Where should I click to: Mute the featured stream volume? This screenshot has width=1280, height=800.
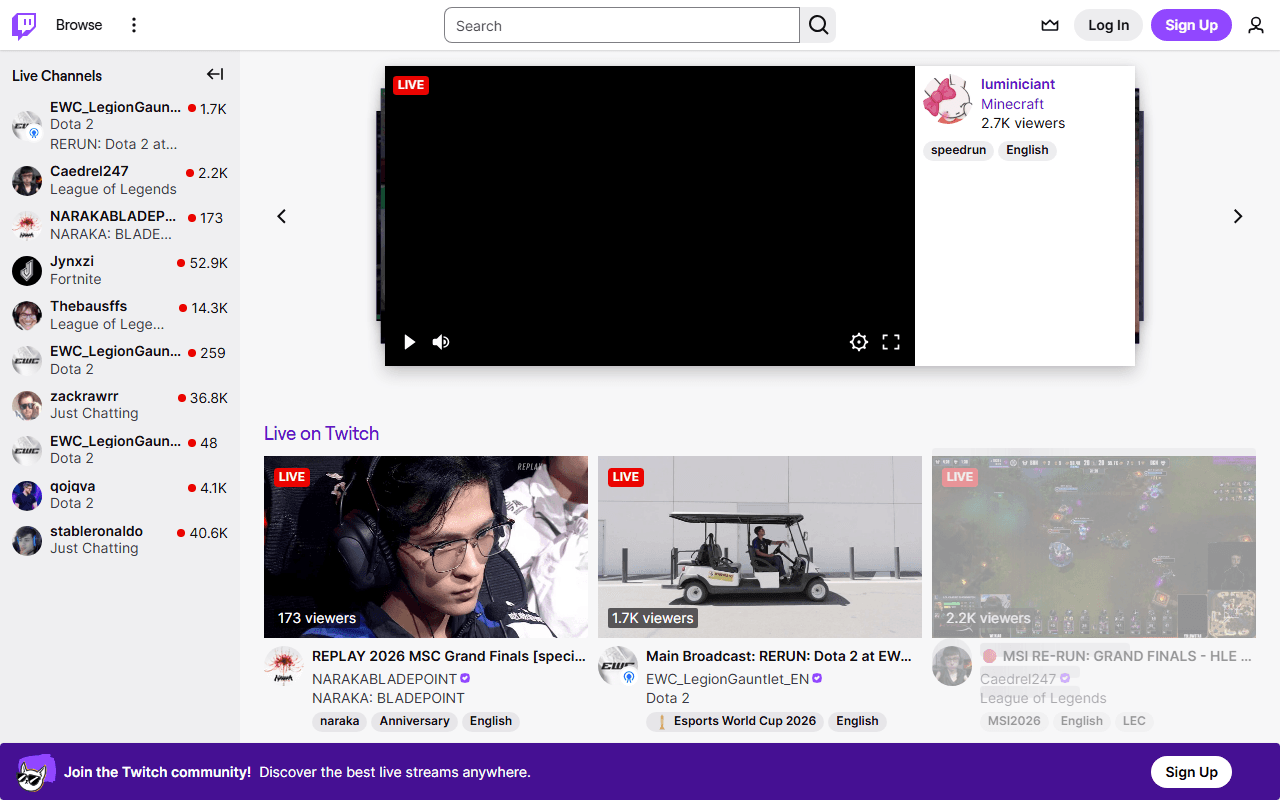tap(441, 342)
